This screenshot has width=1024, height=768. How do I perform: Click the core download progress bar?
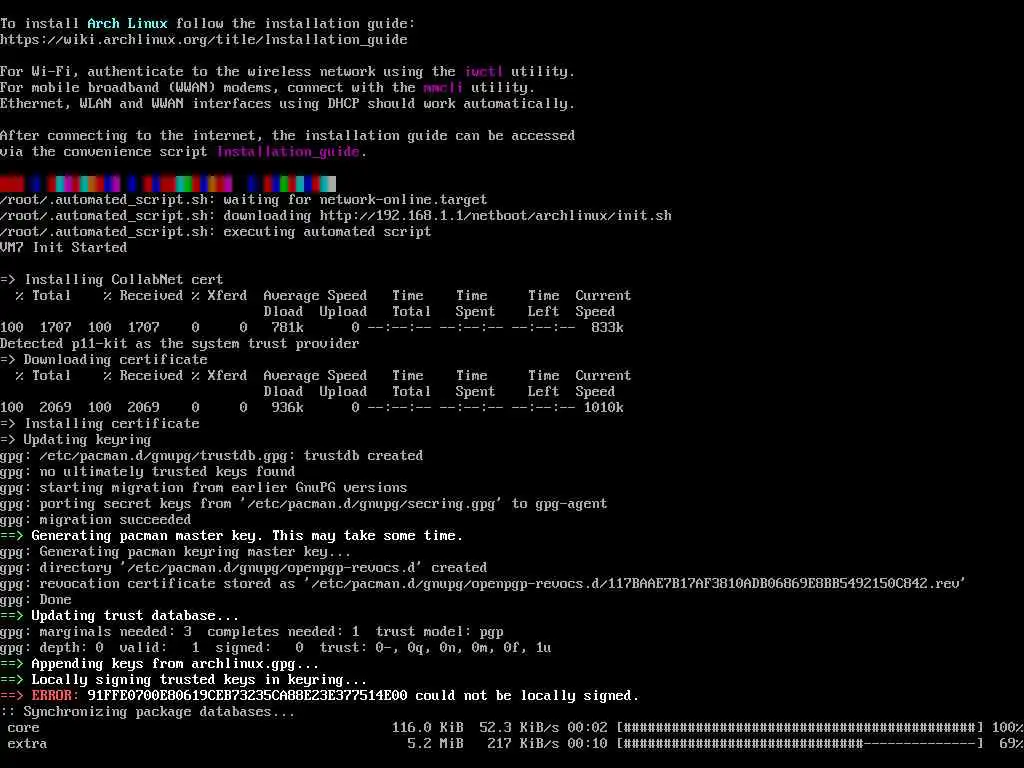coord(799,728)
